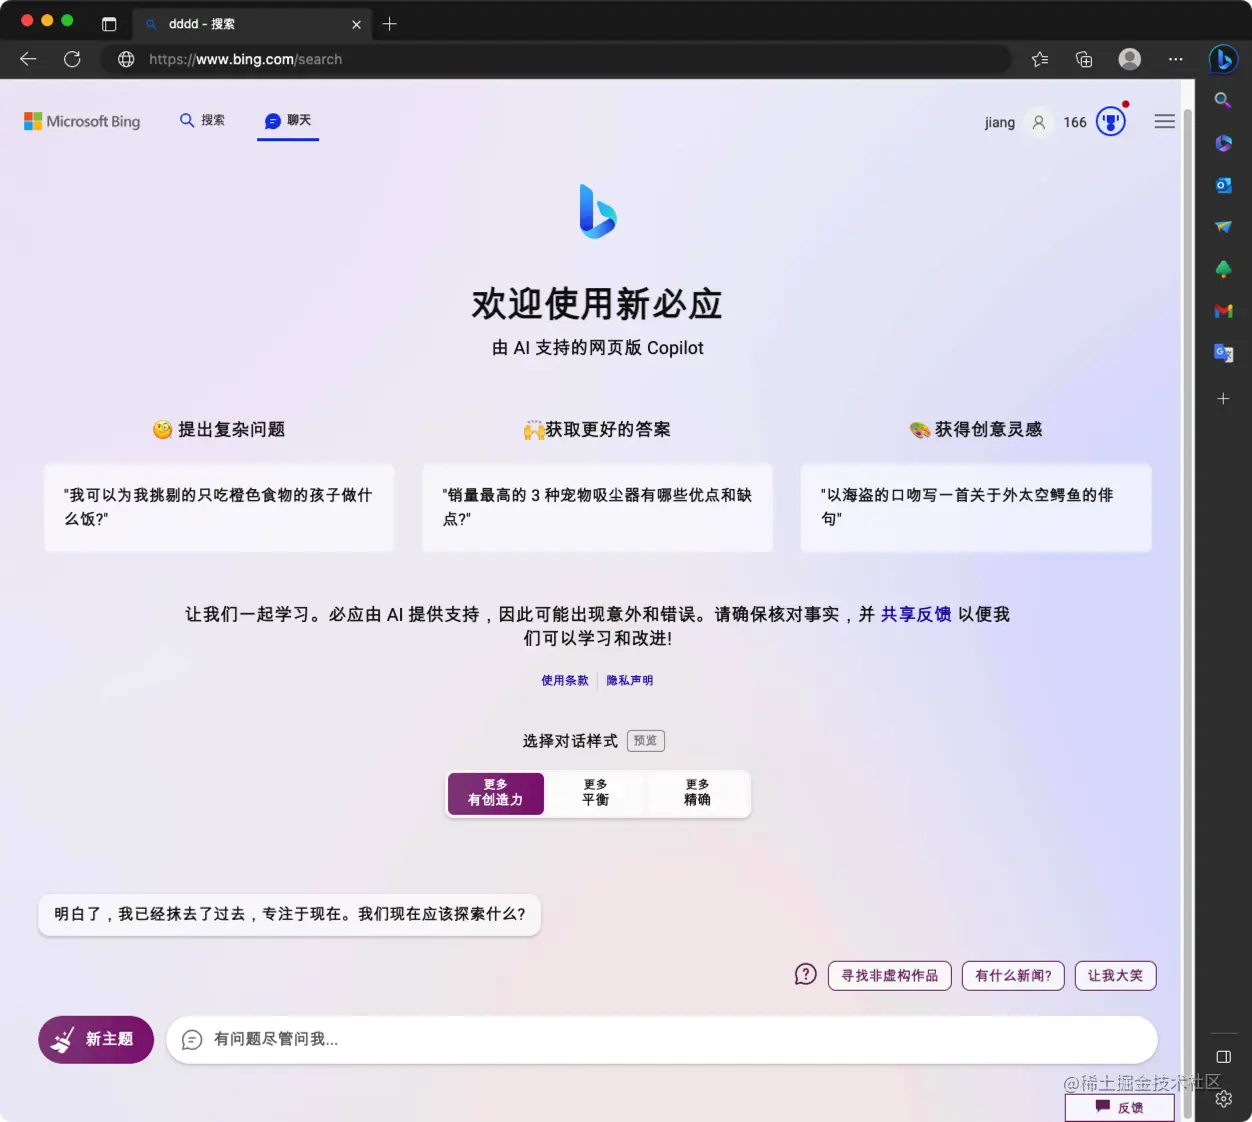Switch to the 更多平衡 conversation style

tap(596, 793)
